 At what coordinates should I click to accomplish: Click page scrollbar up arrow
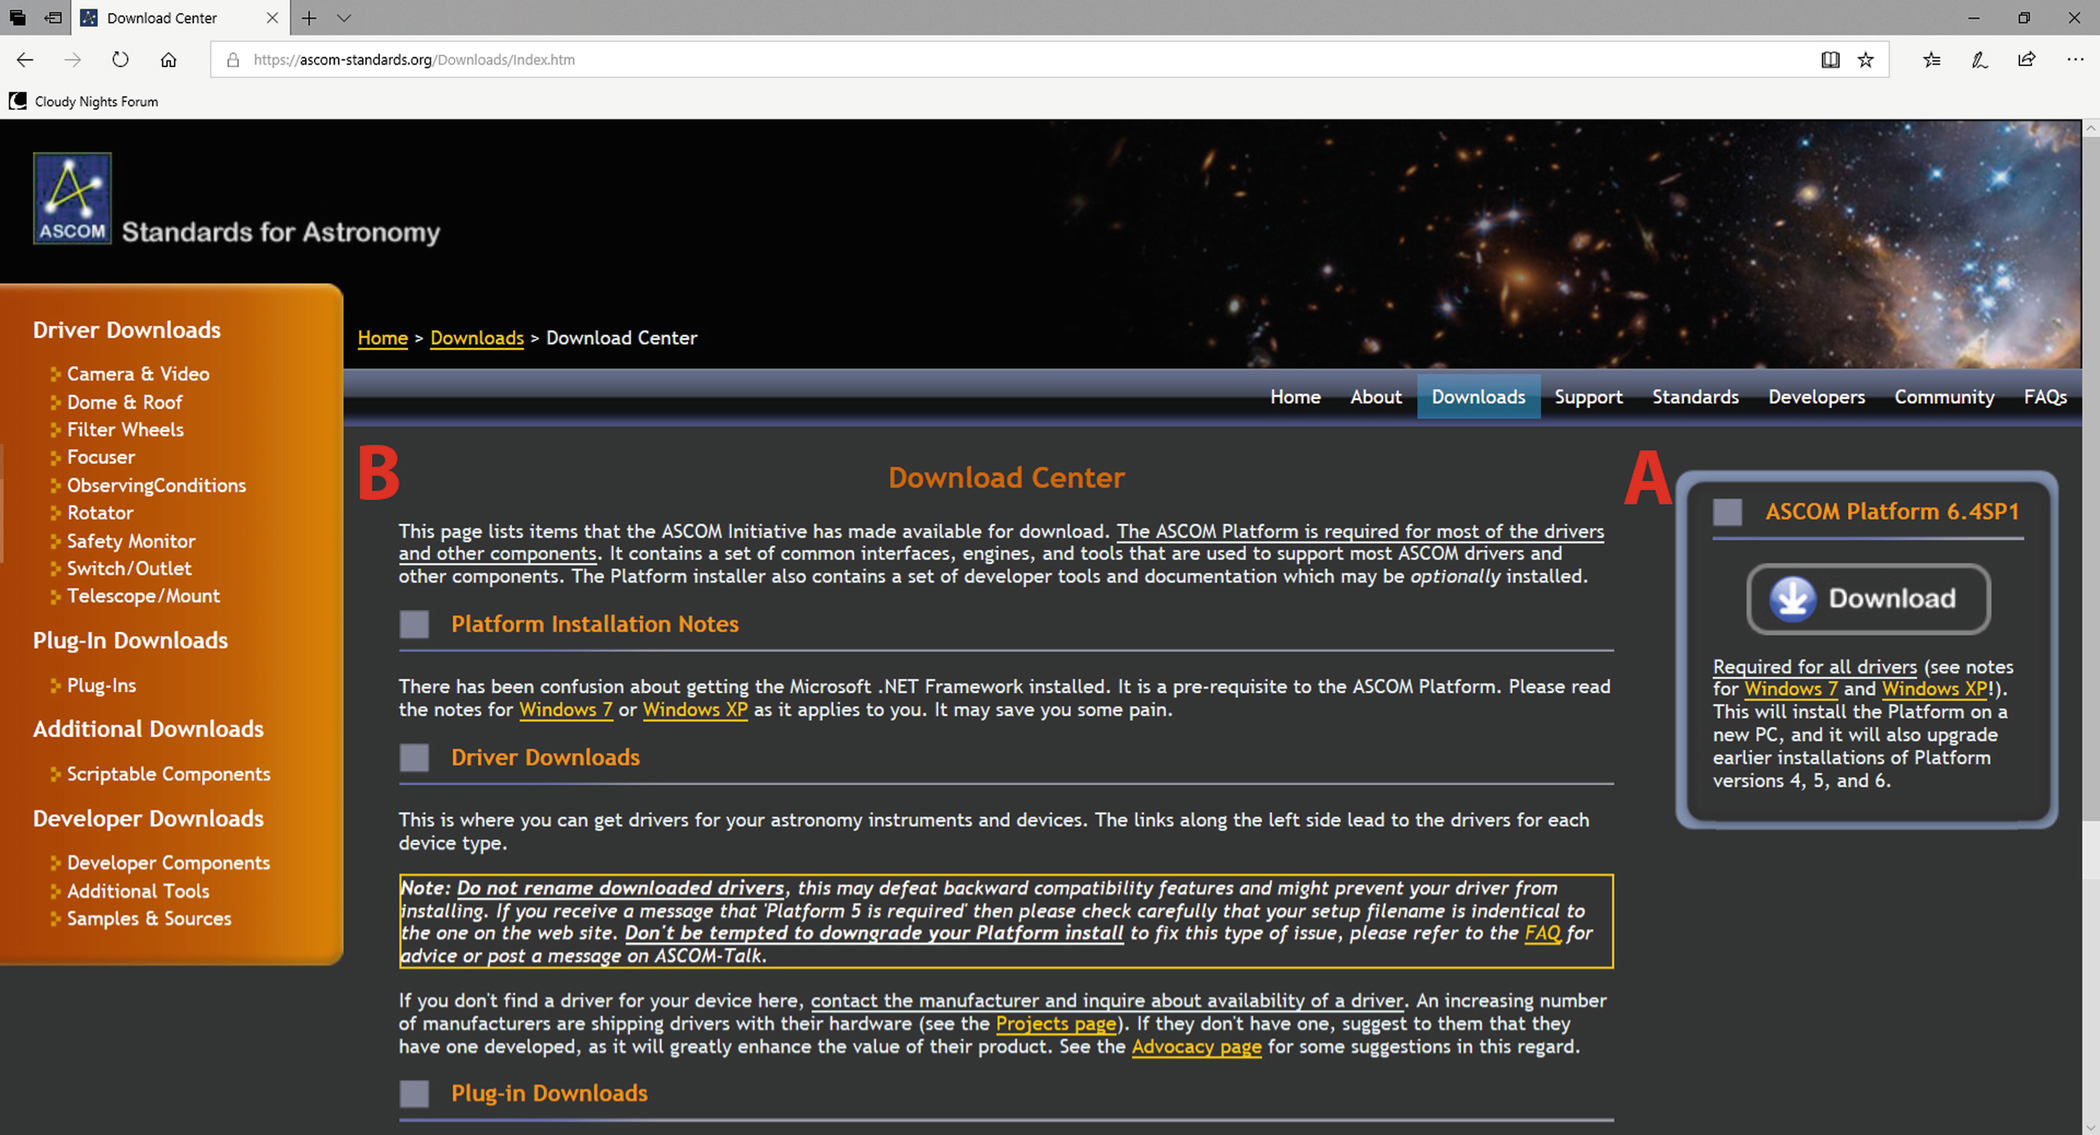[2091, 129]
